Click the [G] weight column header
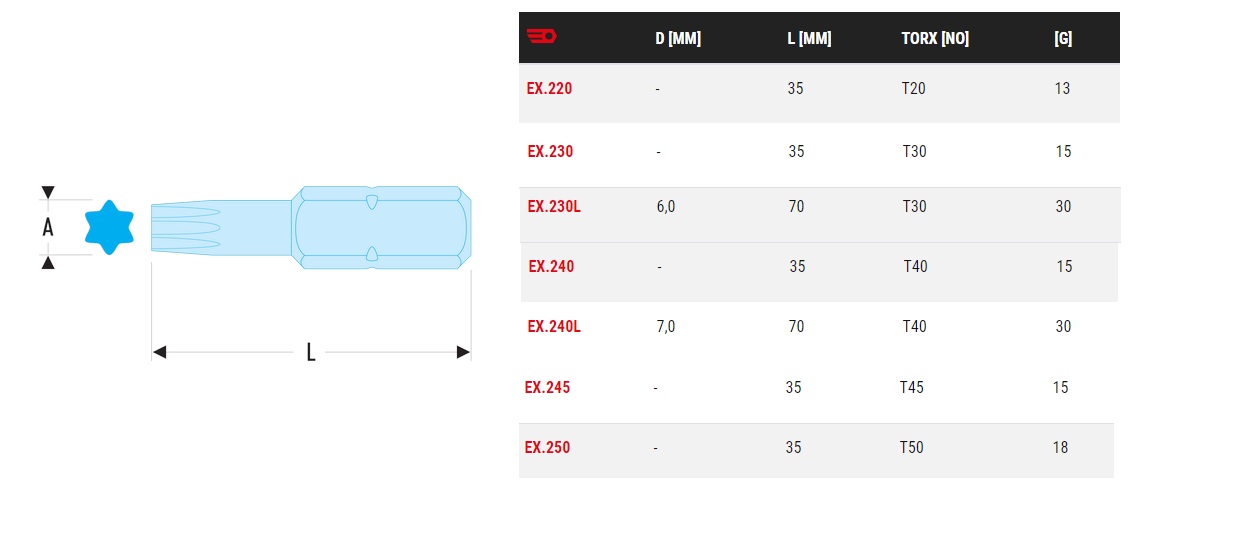 (1063, 39)
